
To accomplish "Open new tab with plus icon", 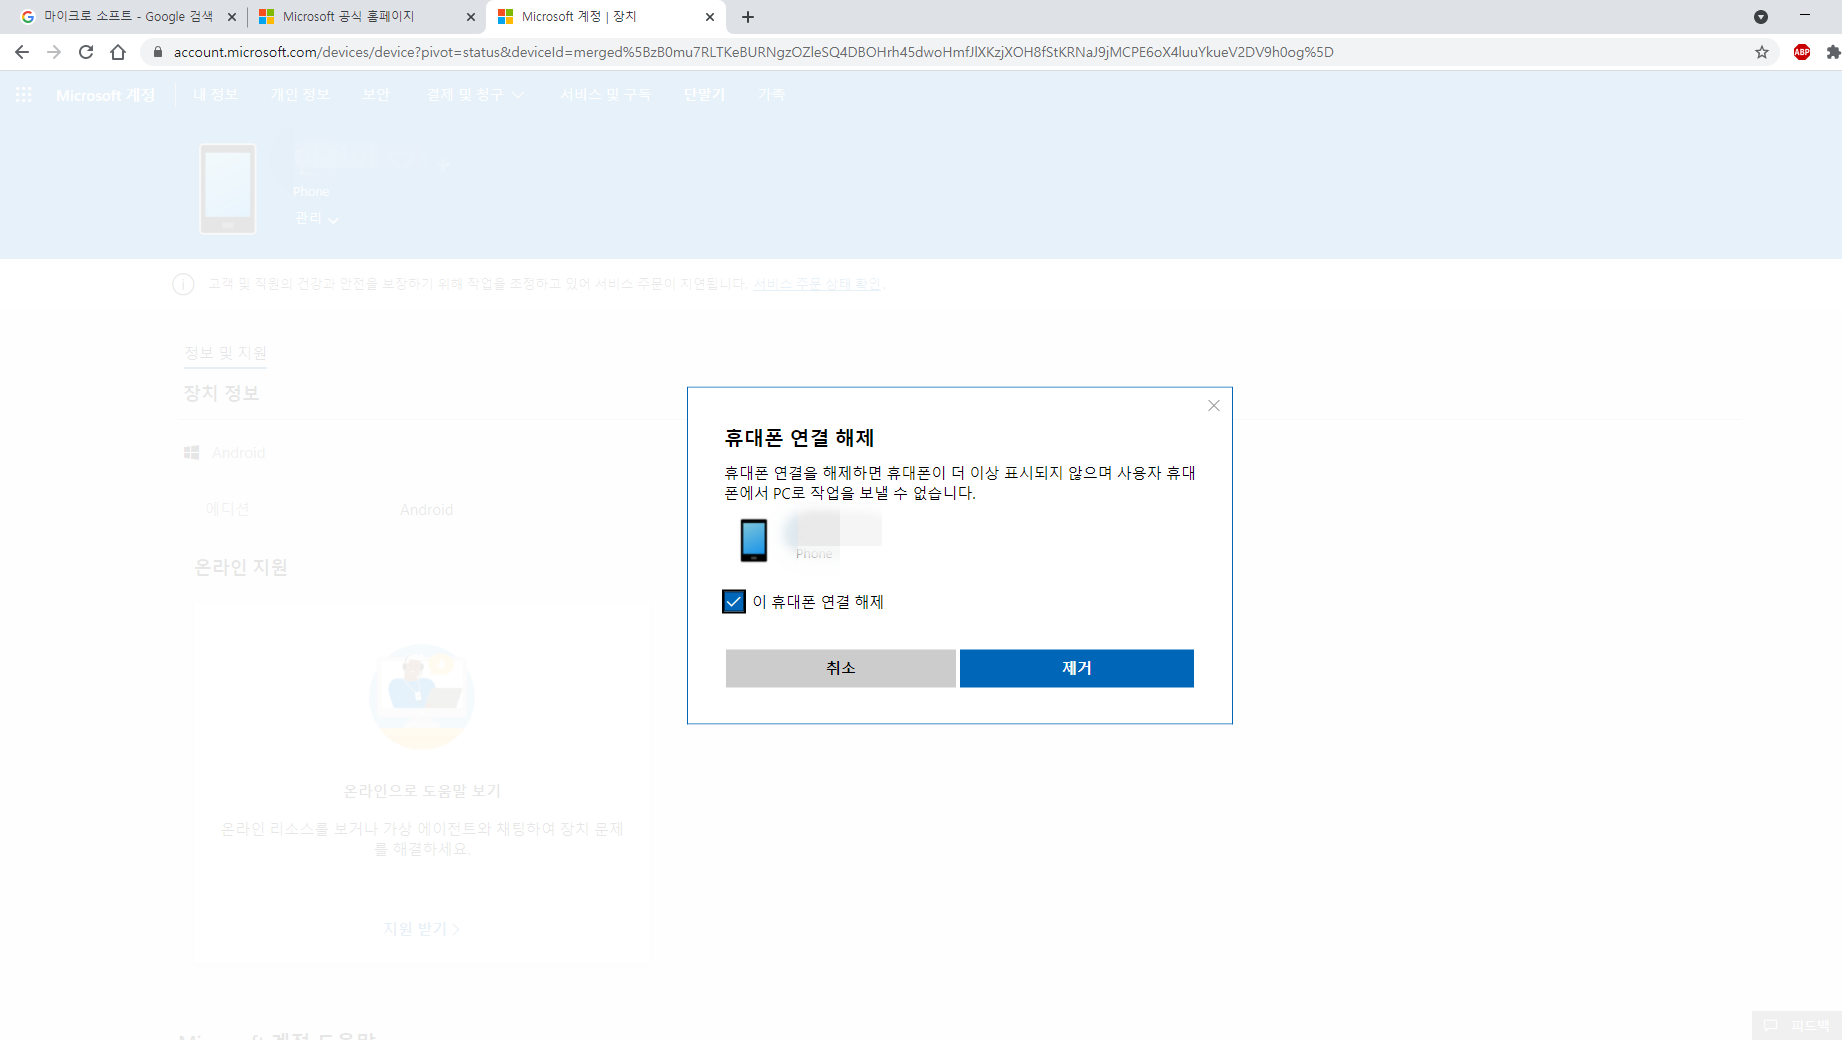I will [x=748, y=17].
